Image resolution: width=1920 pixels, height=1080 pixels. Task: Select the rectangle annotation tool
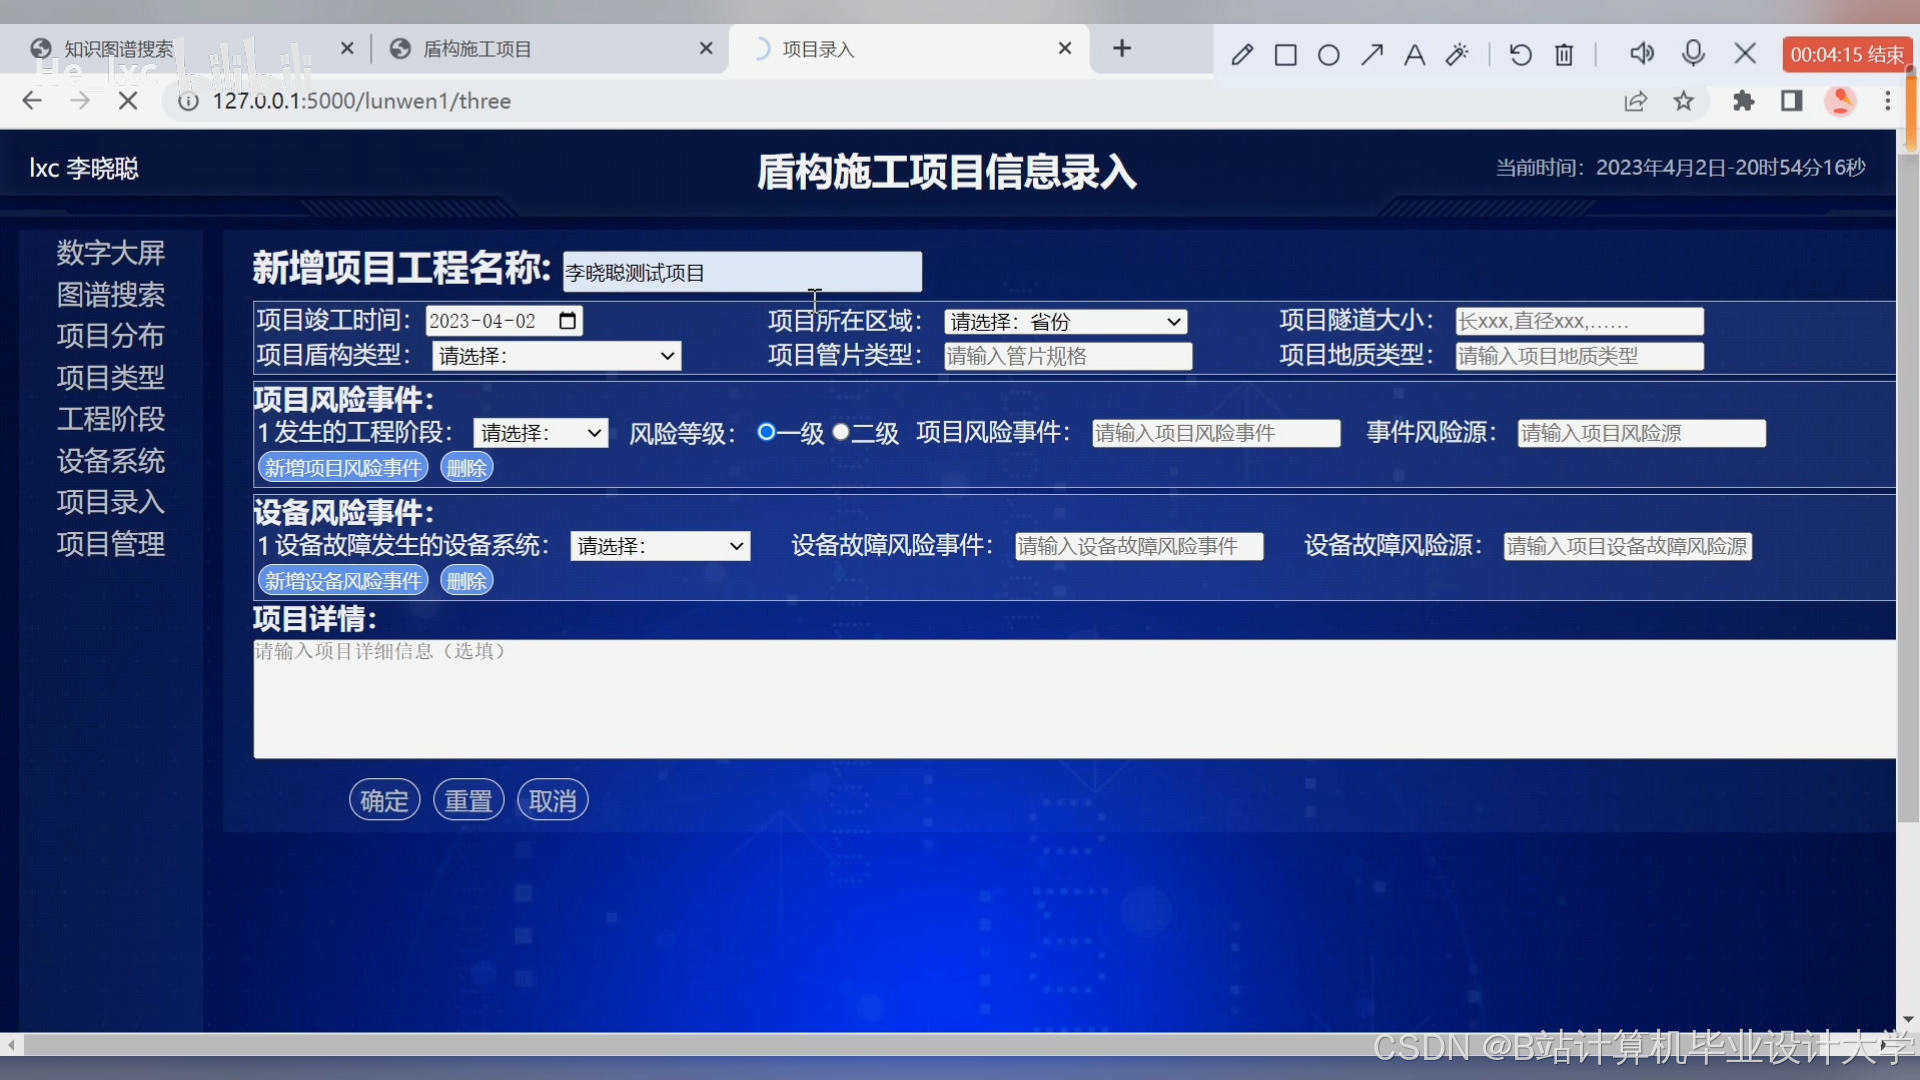(1286, 55)
